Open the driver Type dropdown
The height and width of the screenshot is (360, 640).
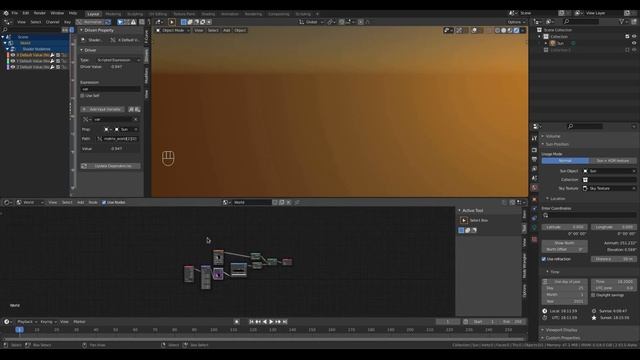coord(118,60)
